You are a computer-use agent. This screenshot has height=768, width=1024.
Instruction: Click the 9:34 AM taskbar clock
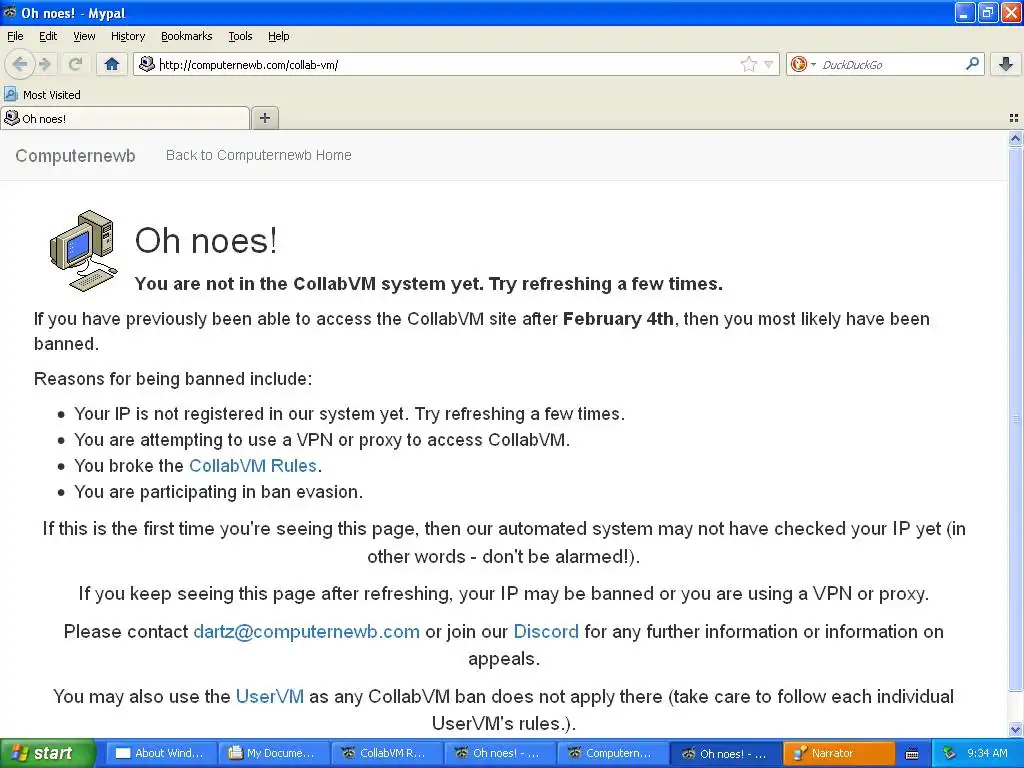pos(987,753)
